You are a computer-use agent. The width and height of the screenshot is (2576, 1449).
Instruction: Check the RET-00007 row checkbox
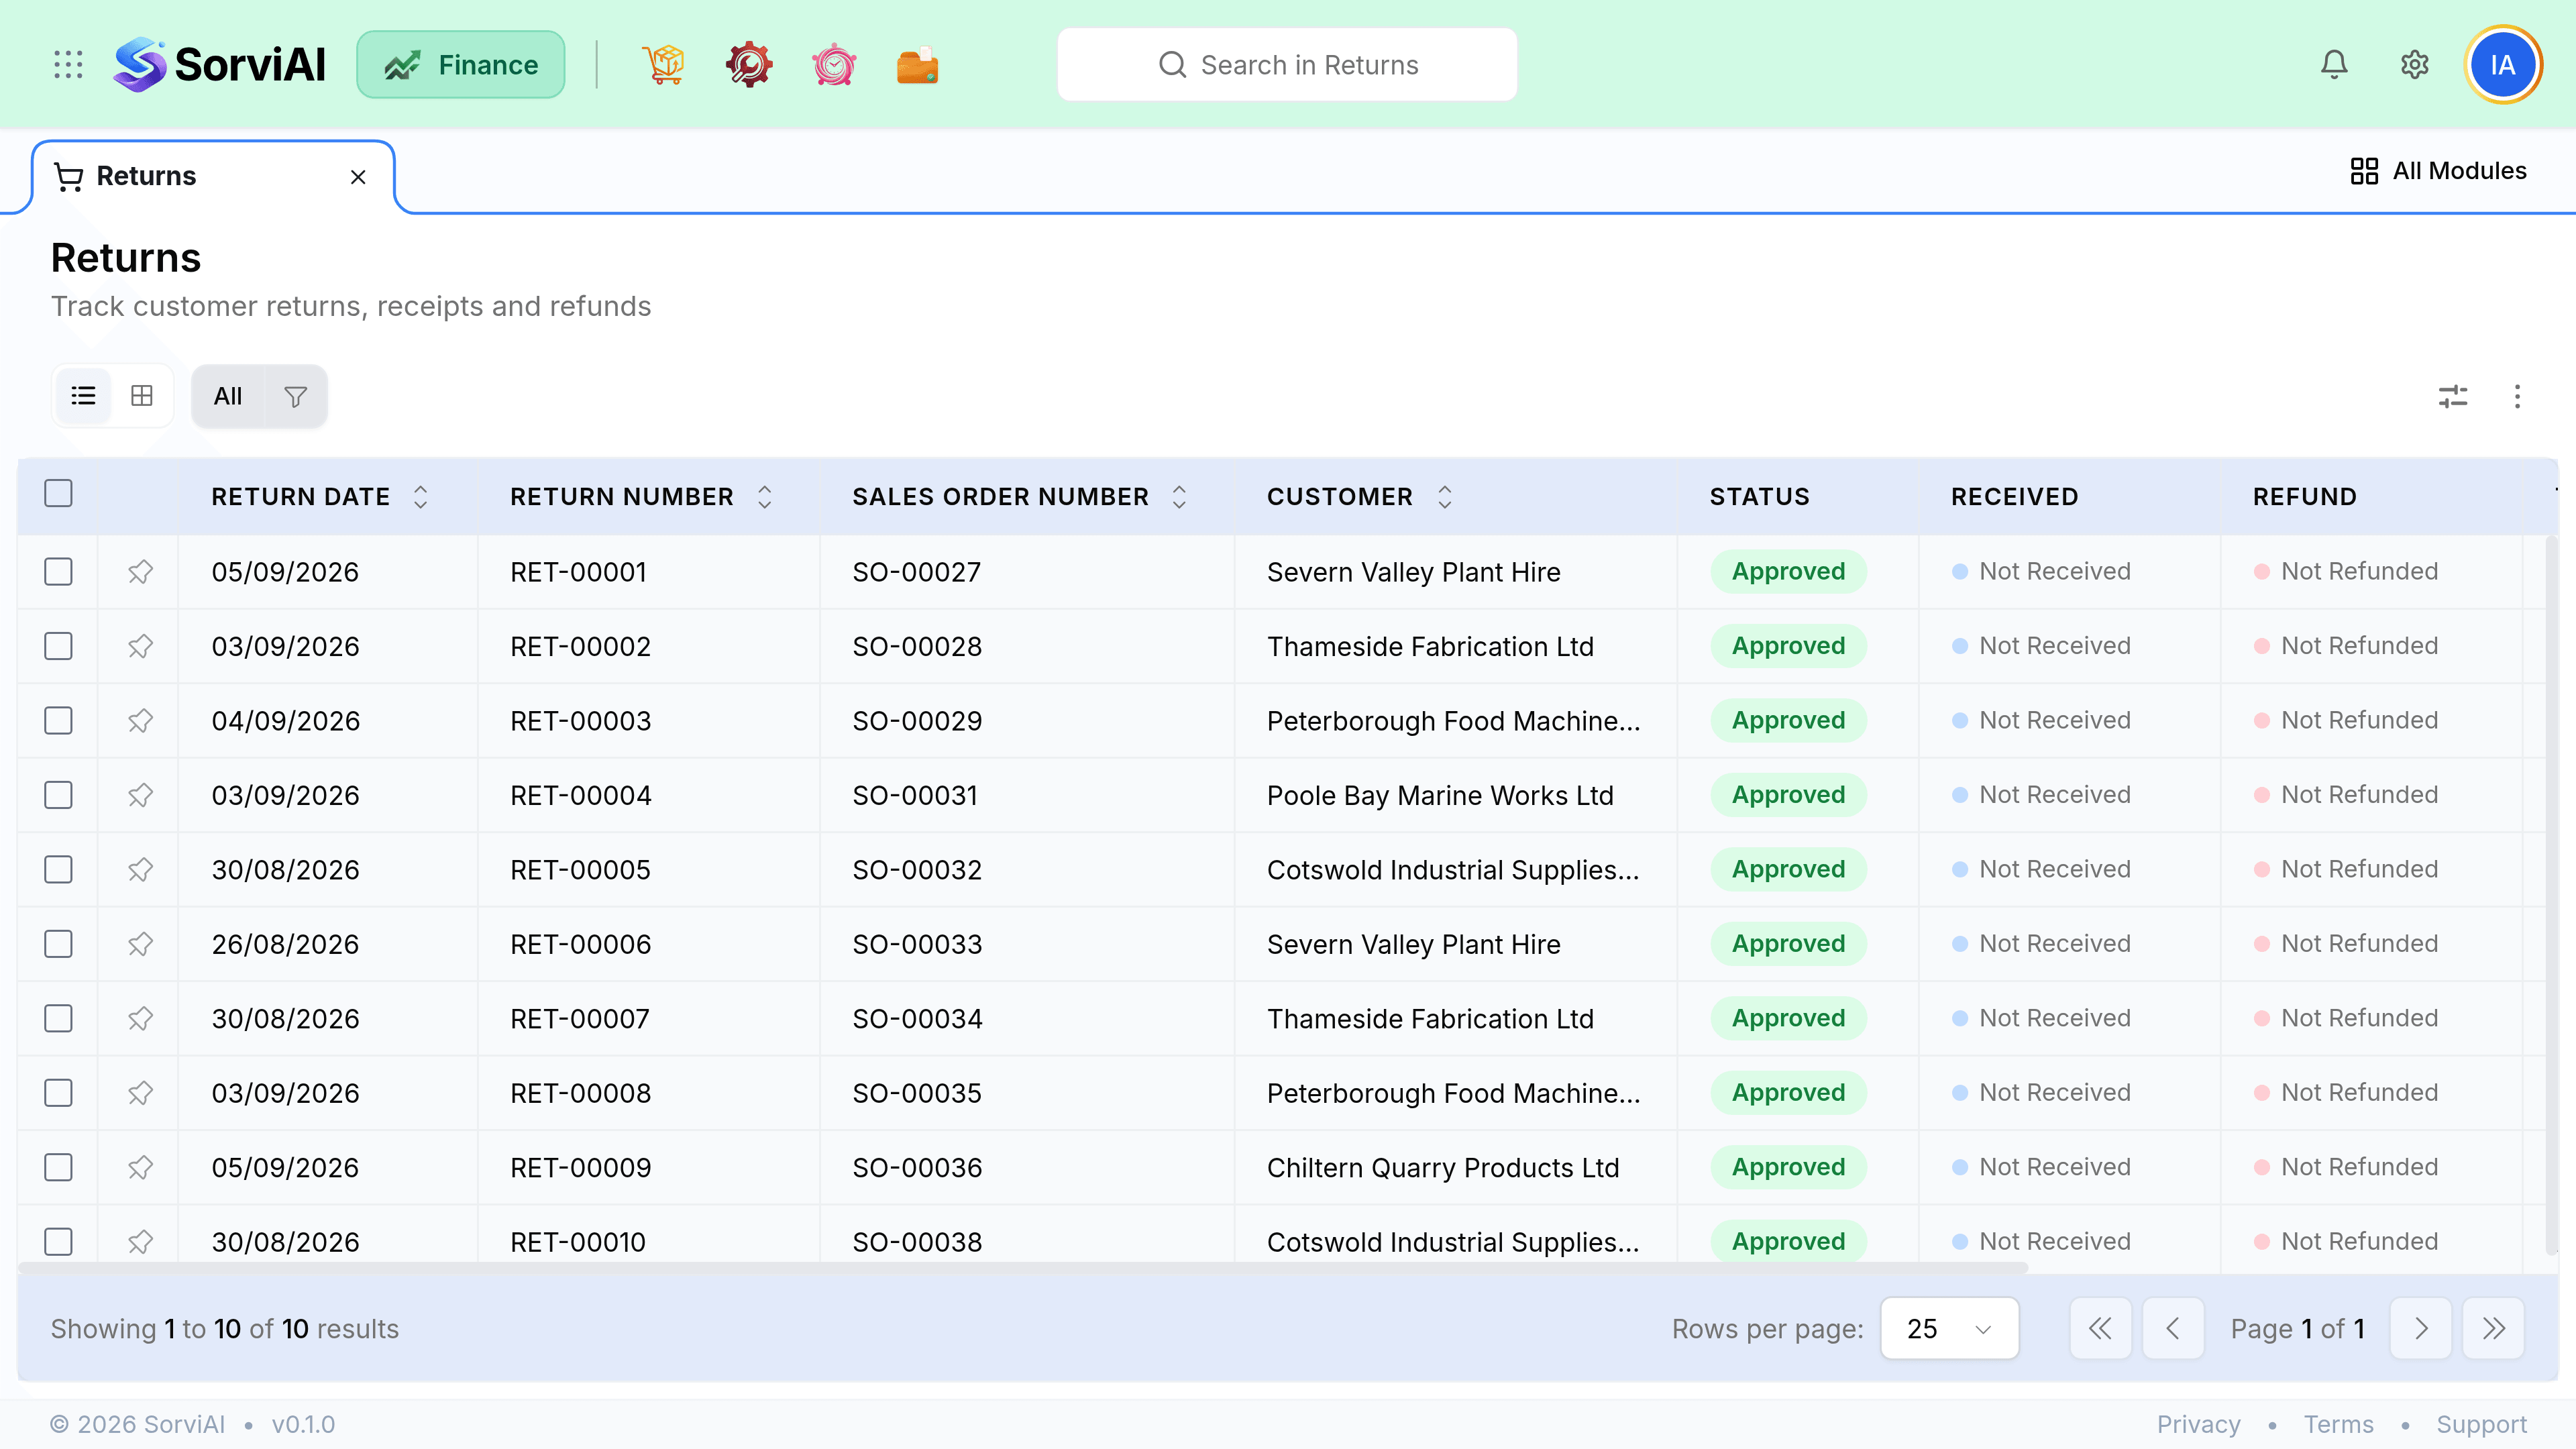click(59, 1019)
